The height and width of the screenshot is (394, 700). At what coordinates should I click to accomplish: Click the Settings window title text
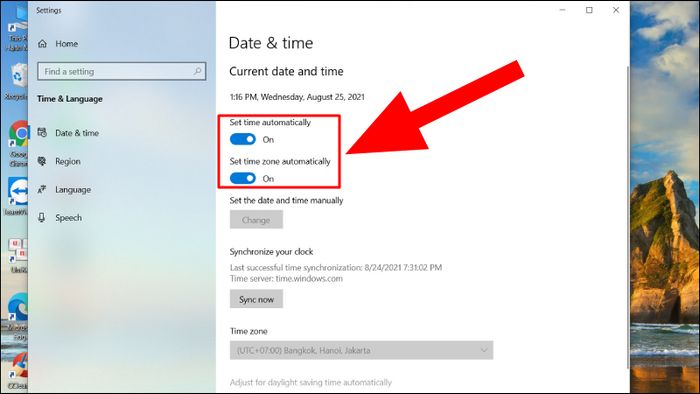click(x=49, y=10)
